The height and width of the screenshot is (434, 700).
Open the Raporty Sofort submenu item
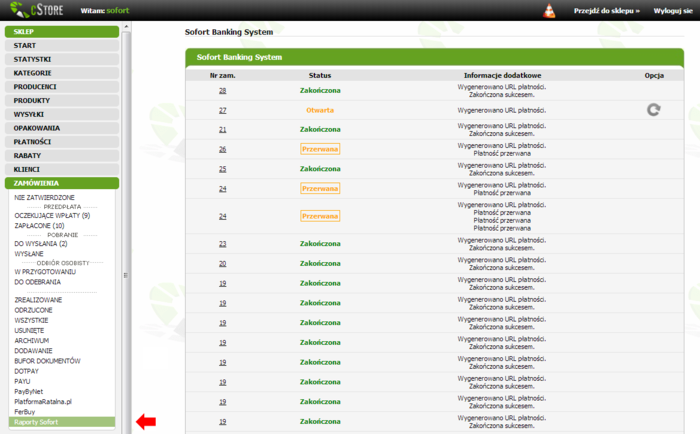pos(62,422)
